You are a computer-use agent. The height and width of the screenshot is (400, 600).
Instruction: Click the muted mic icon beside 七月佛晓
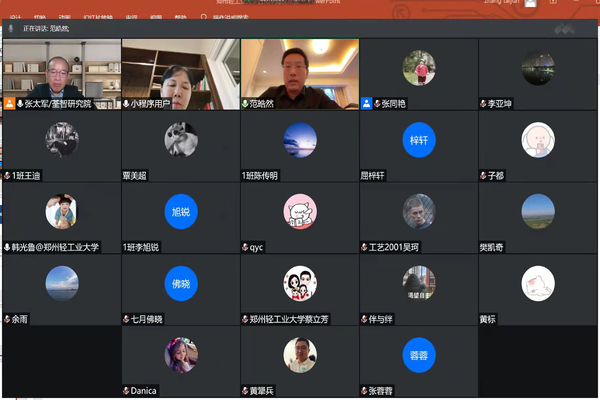click(127, 319)
